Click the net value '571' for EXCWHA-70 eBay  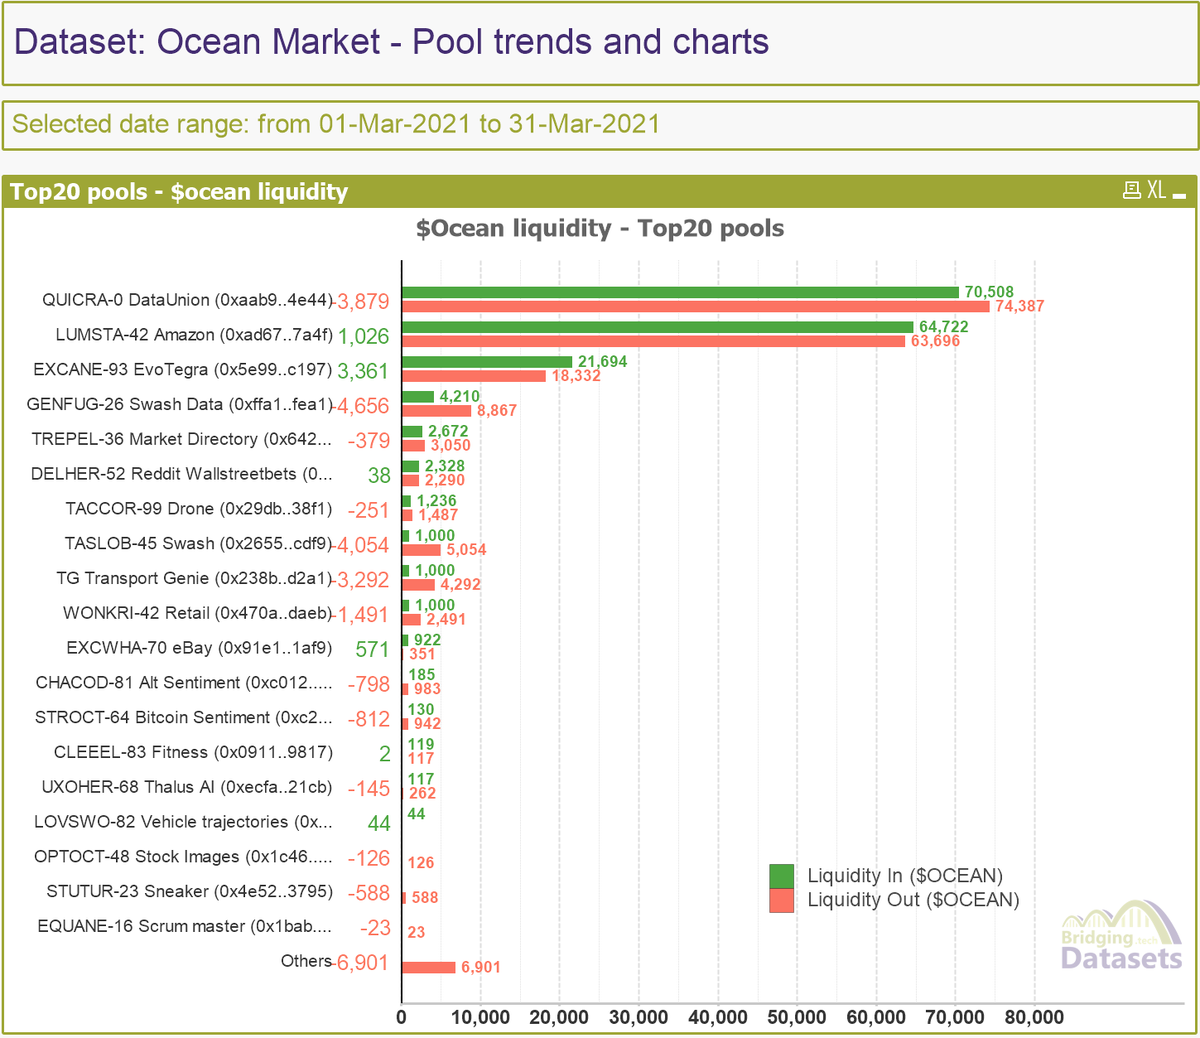click(372, 649)
